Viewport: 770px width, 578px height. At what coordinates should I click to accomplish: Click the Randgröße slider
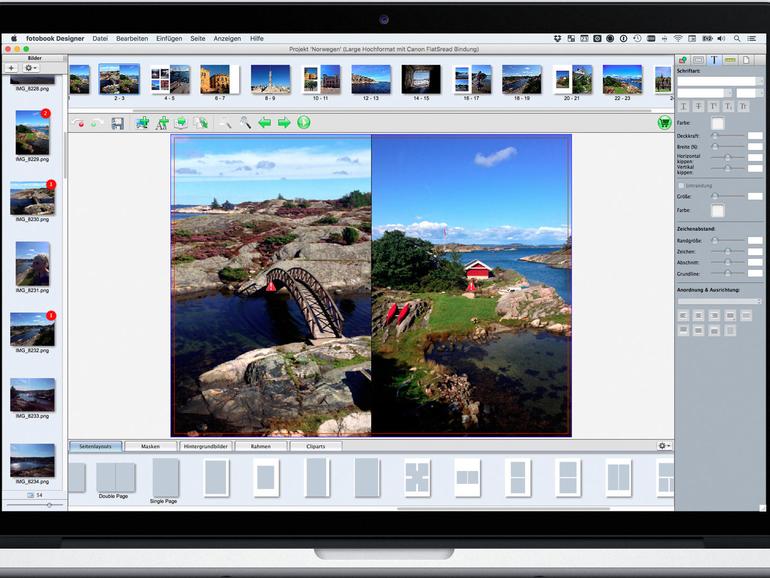727,241
